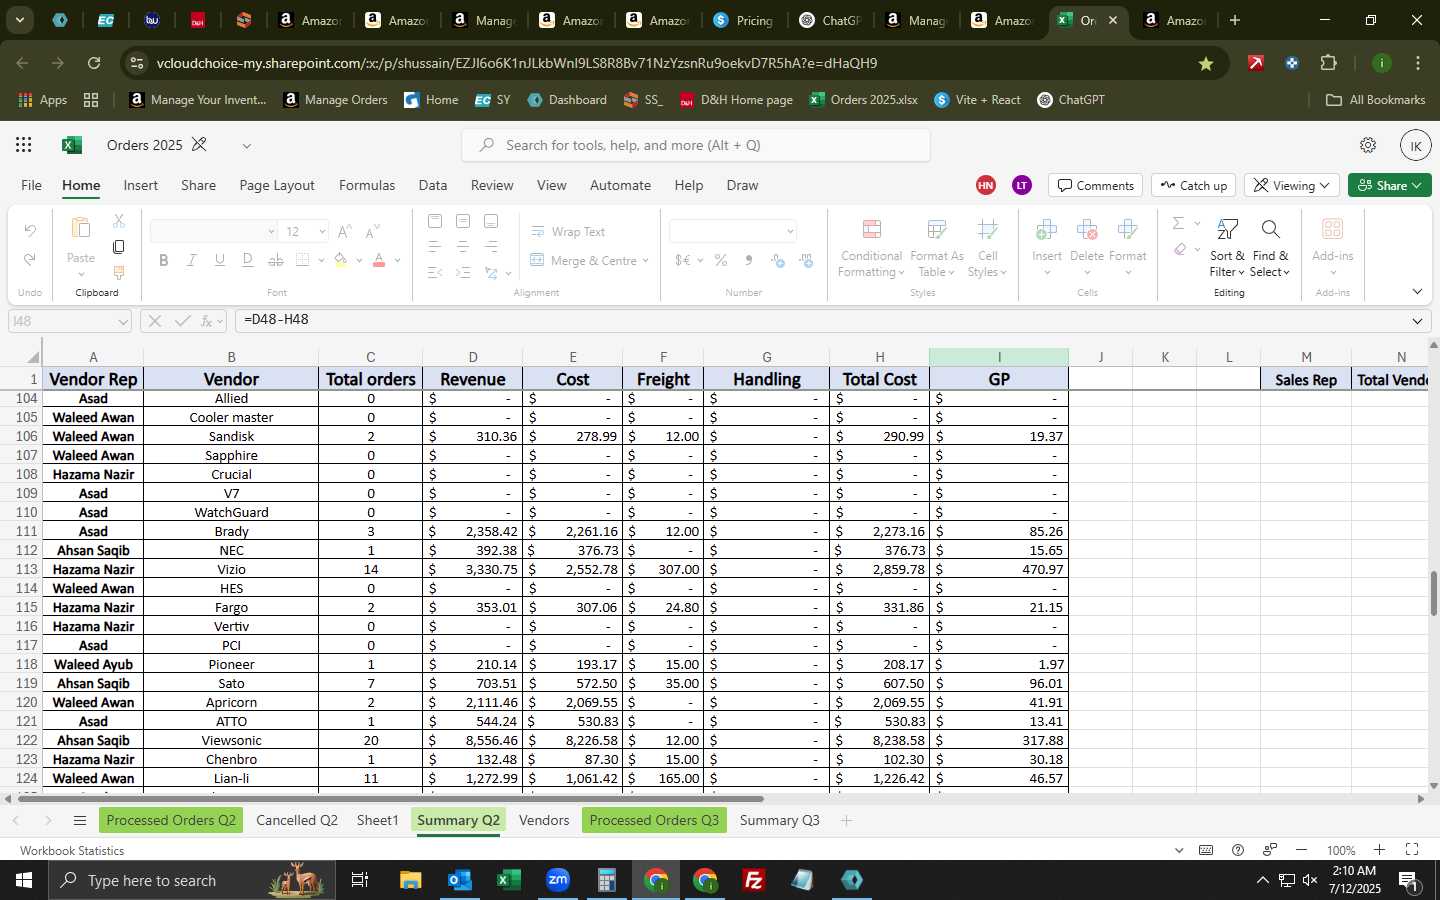Click the Add new sheet plus icon
The image size is (1440, 900).
(846, 821)
